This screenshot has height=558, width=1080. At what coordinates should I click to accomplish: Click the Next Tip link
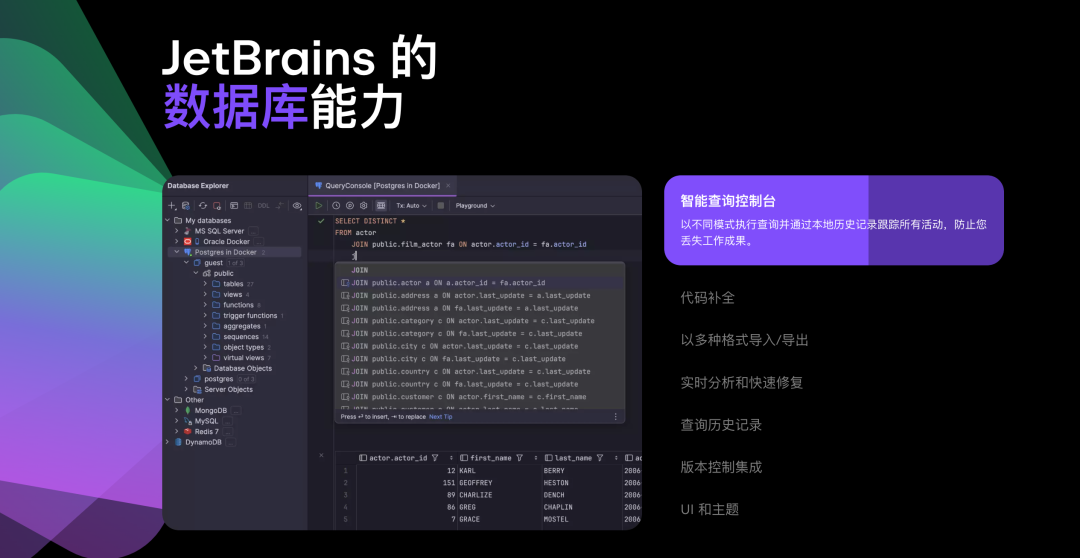pos(441,417)
